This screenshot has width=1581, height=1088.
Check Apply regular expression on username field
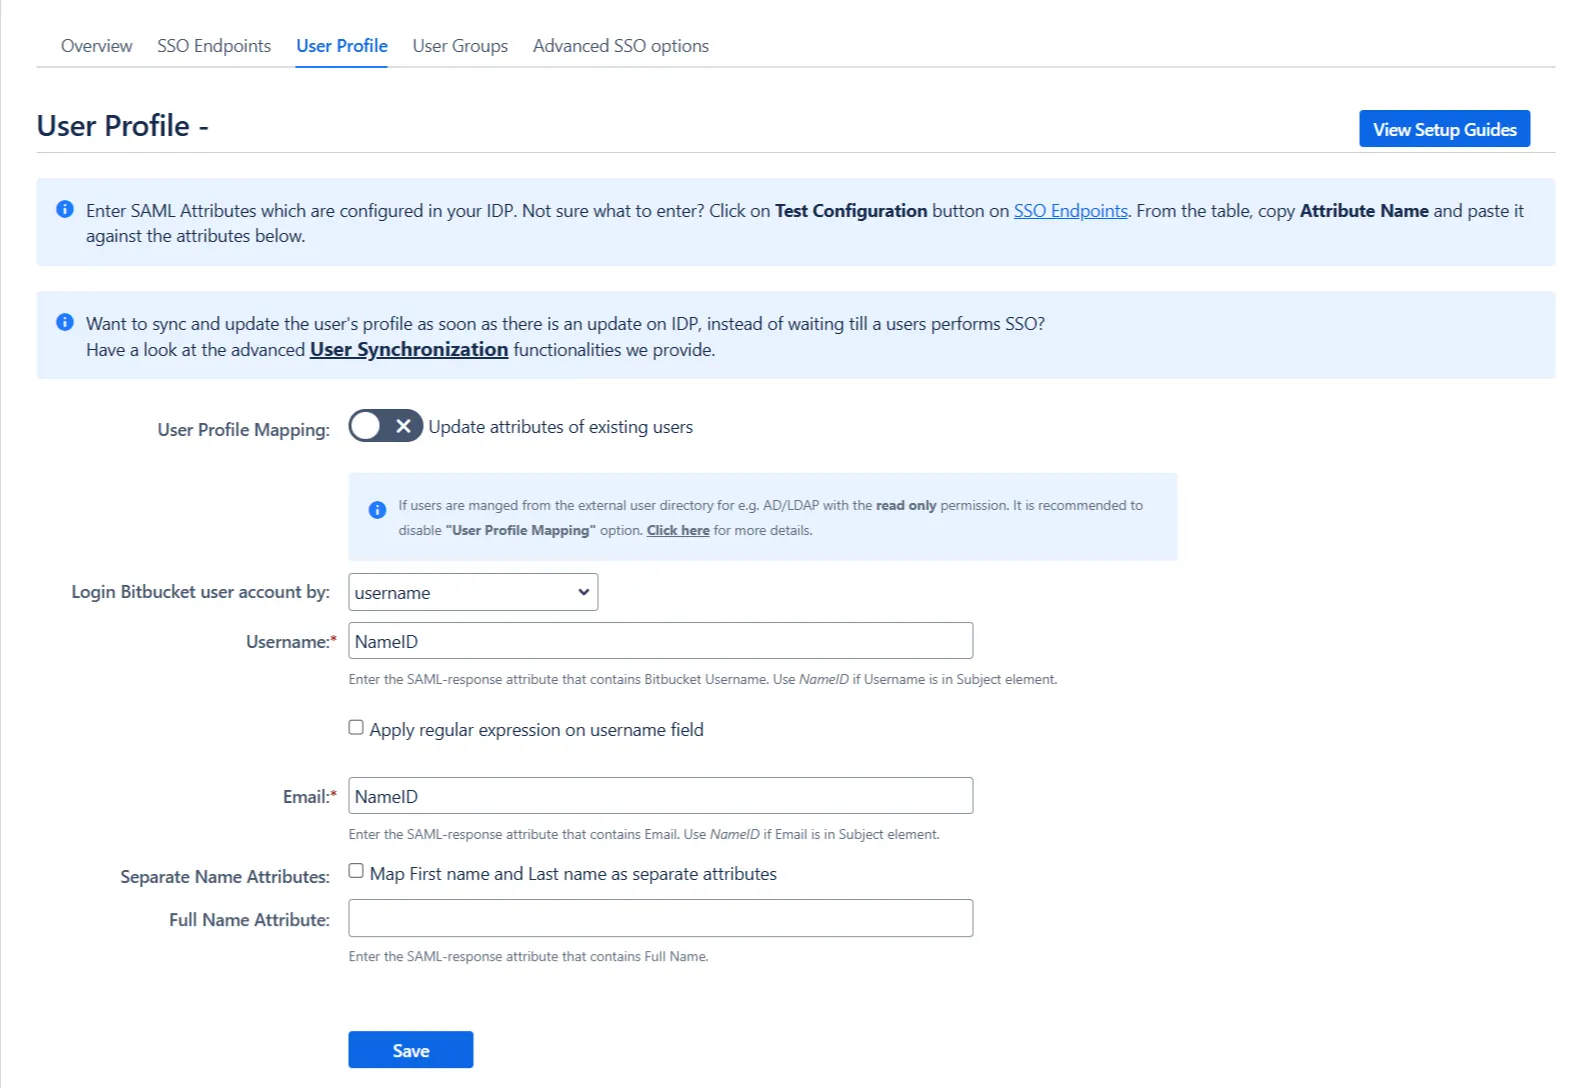click(x=356, y=727)
